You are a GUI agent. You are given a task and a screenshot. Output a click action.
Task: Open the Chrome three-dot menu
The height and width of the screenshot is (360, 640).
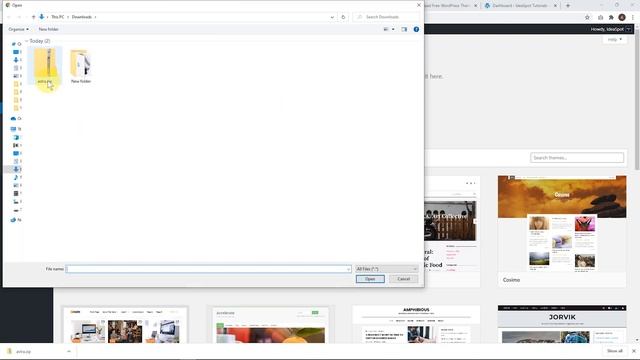tap(633, 17)
